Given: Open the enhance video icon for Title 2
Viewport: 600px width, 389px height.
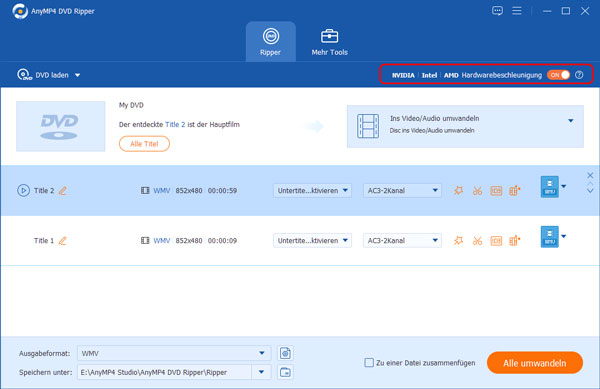Looking at the screenshot, I should point(515,190).
